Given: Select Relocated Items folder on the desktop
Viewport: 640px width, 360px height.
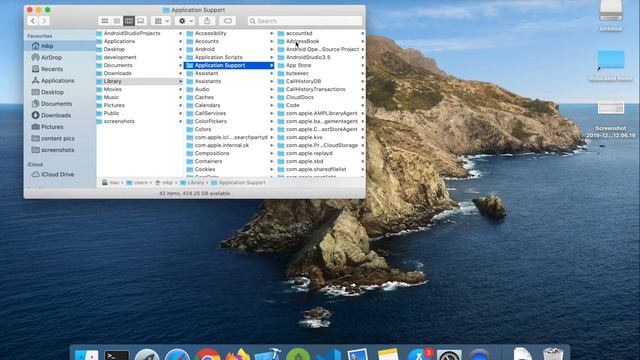Looking at the screenshot, I should pyautogui.click(x=611, y=65).
